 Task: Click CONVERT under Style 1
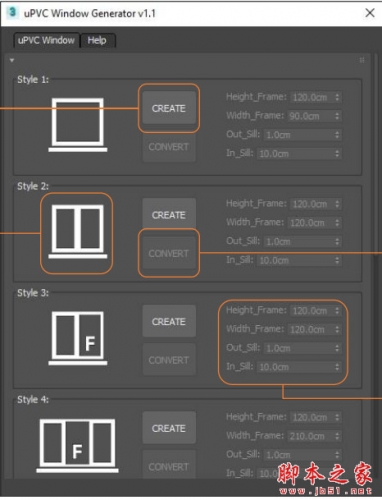(x=169, y=147)
